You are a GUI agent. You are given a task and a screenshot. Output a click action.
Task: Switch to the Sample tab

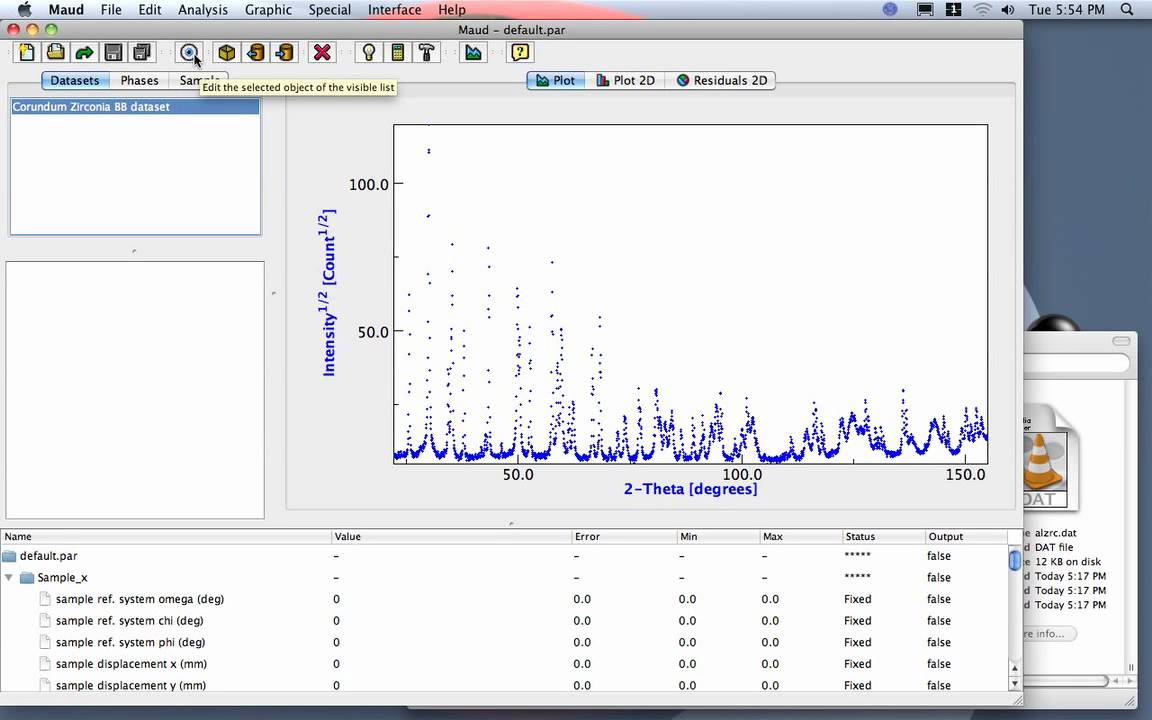point(198,81)
